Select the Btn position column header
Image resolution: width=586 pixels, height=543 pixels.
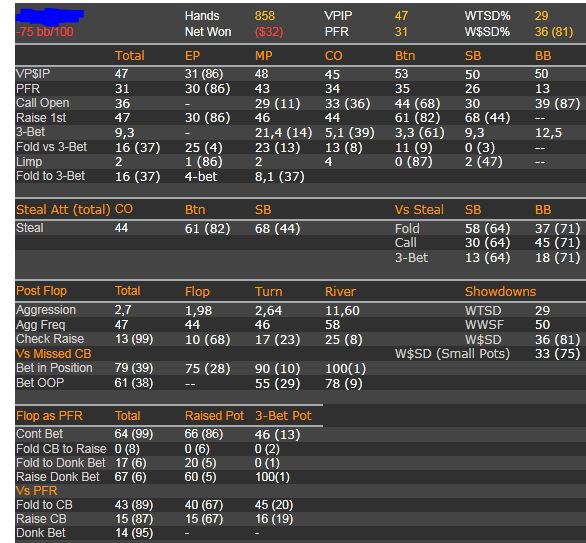pyautogui.click(x=405, y=56)
